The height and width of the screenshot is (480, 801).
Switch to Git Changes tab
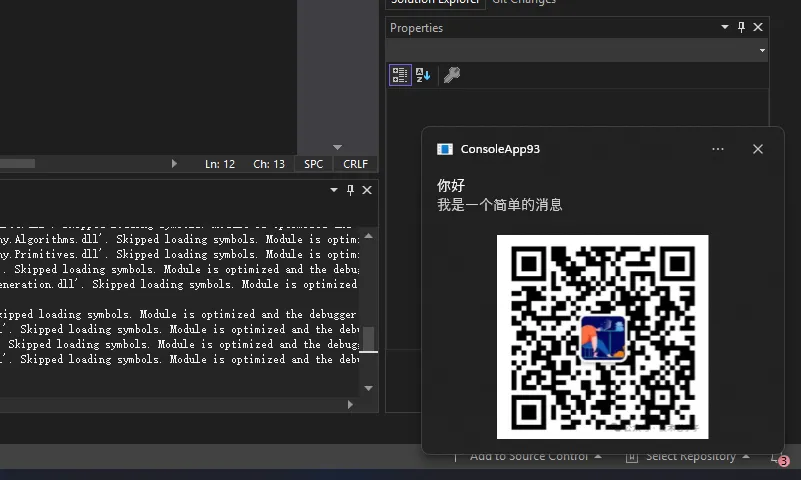coord(523,2)
